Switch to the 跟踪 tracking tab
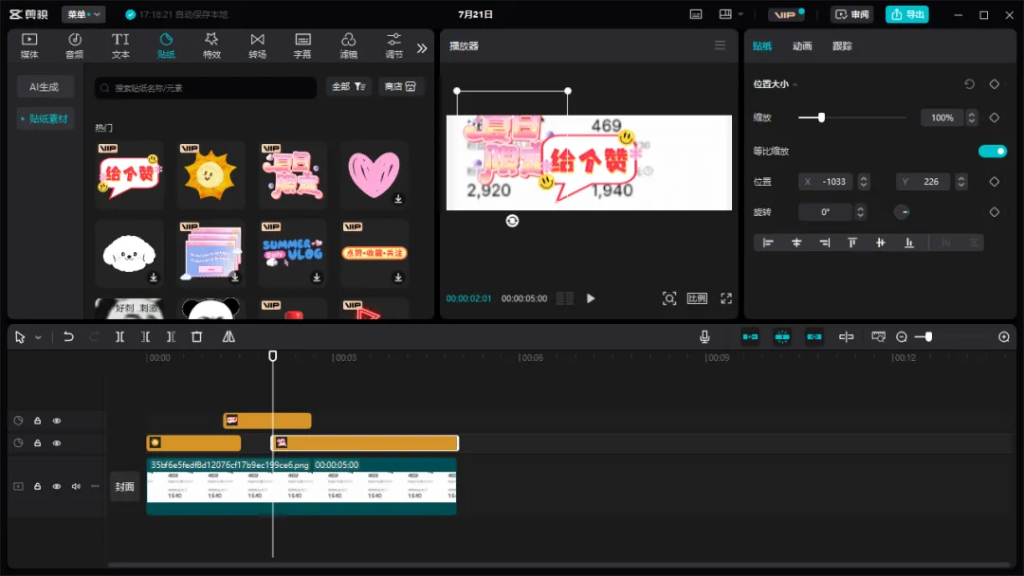This screenshot has width=1024, height=576. (x=842, y=46)
